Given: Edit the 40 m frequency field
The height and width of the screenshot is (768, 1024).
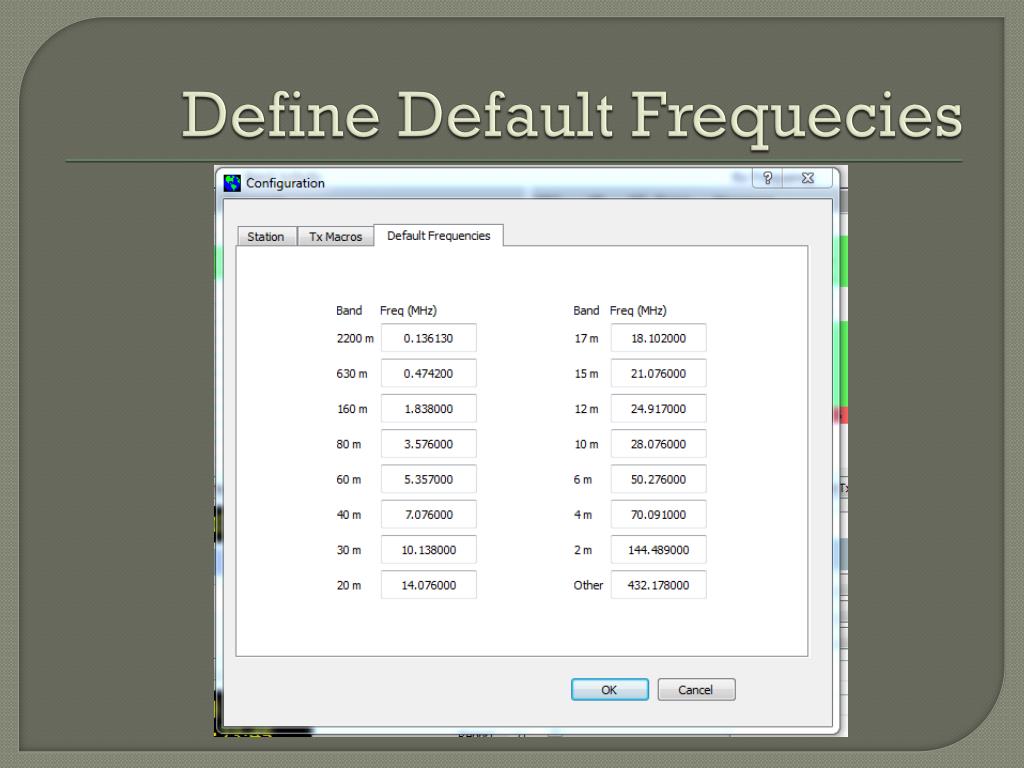Looking at the screenshot, I should (428, 515).
